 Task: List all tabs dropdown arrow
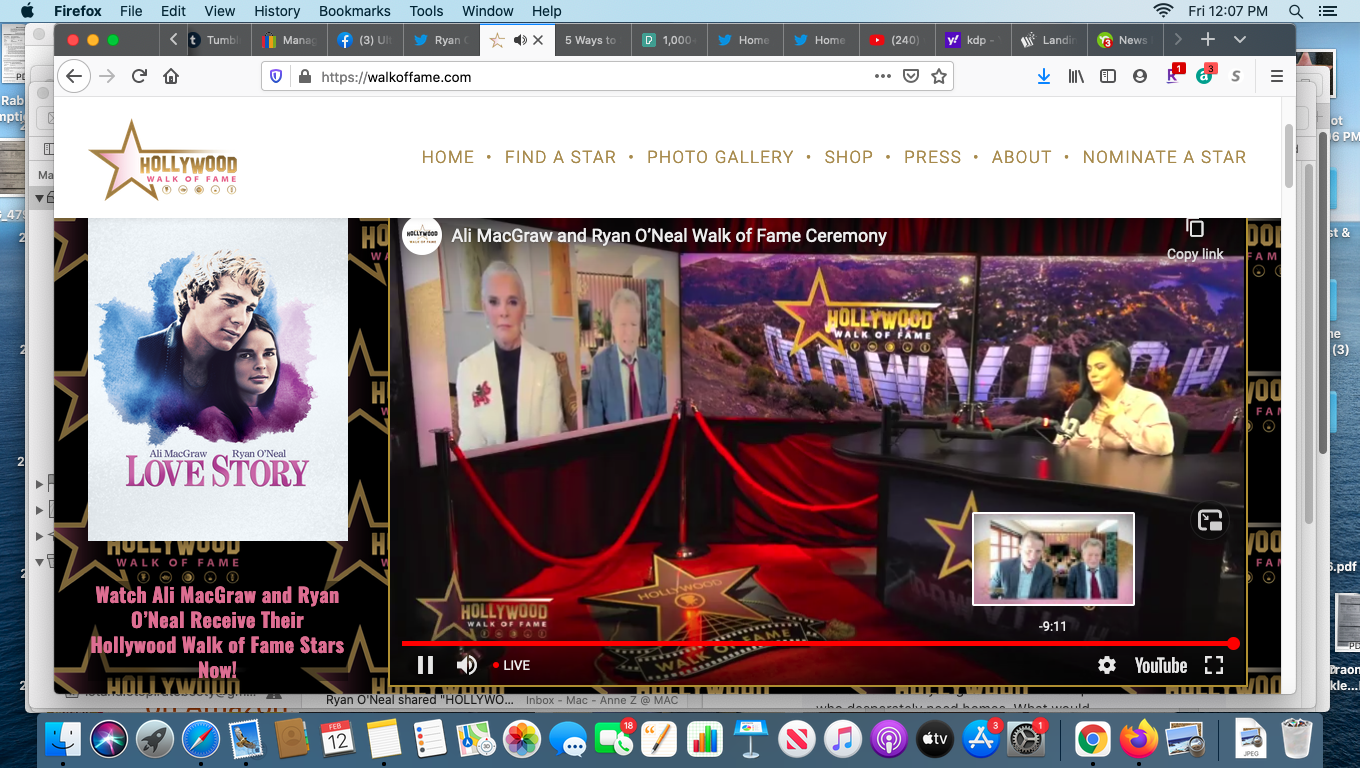coord(1240,39)
